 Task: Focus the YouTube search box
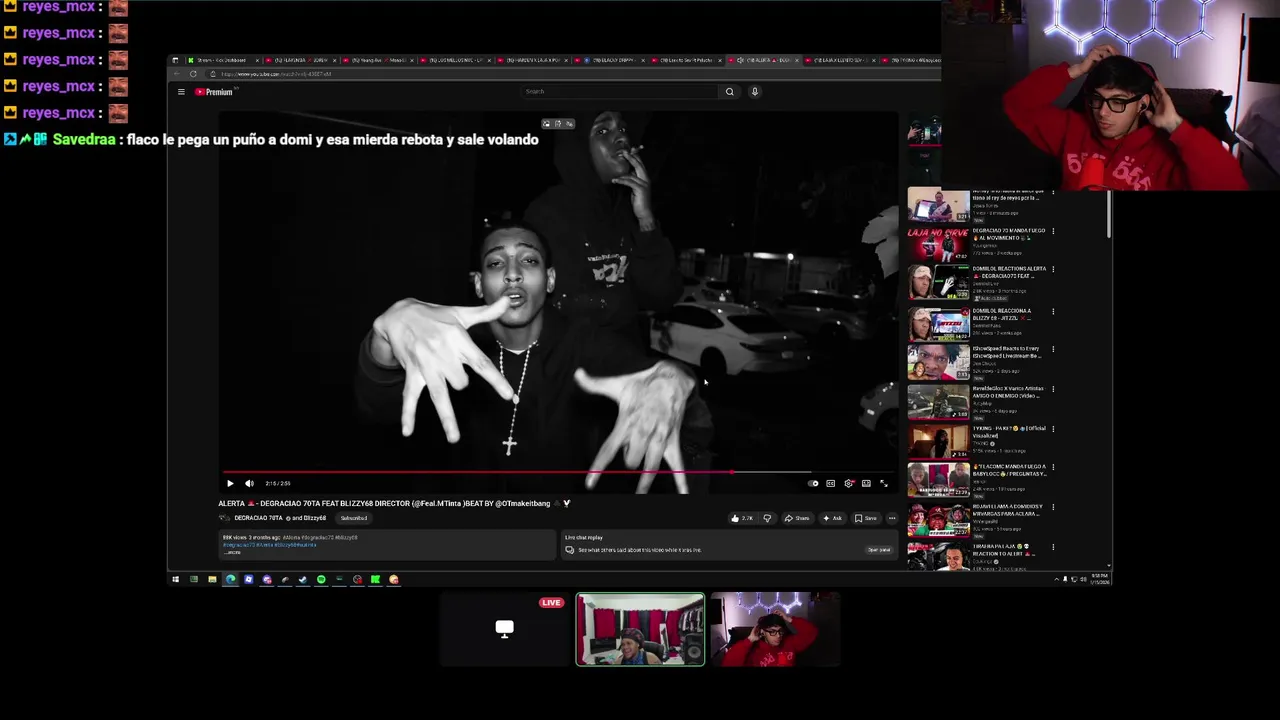[x=620, y=91]
